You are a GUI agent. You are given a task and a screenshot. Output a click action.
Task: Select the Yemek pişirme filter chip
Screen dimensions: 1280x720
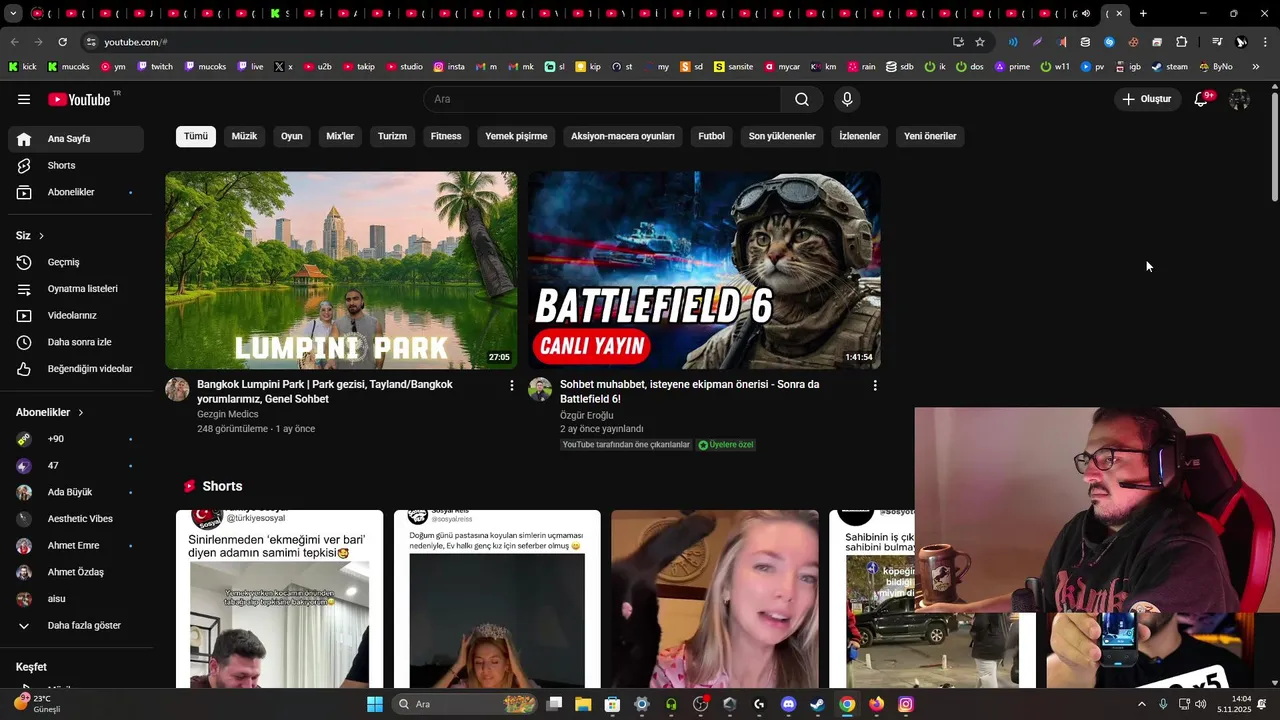516,136
